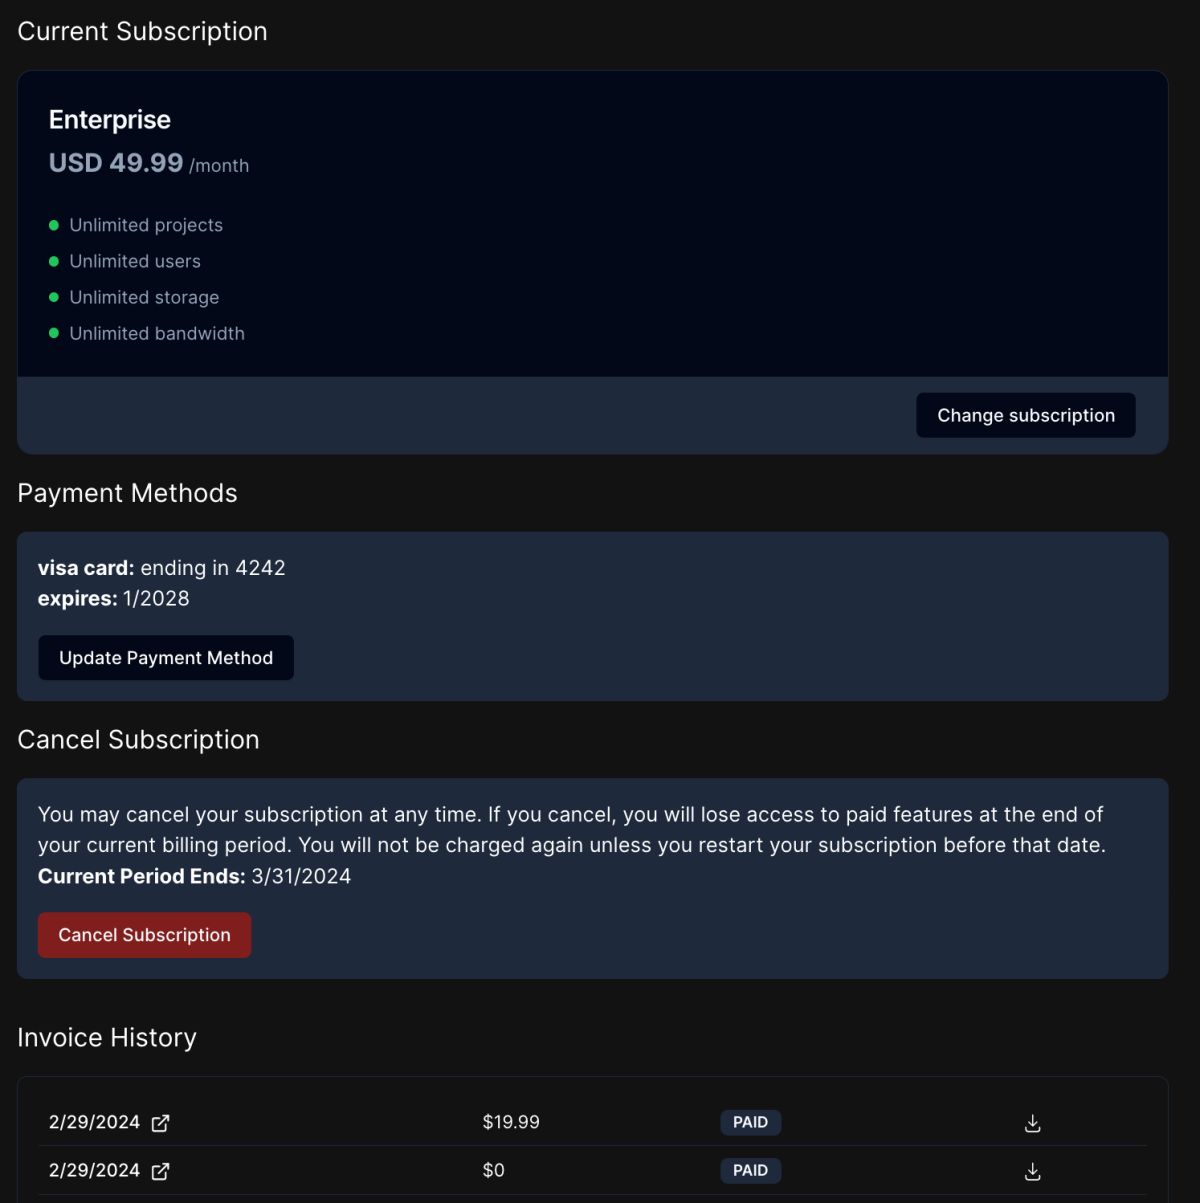This screenshot has width=1200, height=1203.
Task: Download the $19.99 invoice
Action: pos(1033,1123)
